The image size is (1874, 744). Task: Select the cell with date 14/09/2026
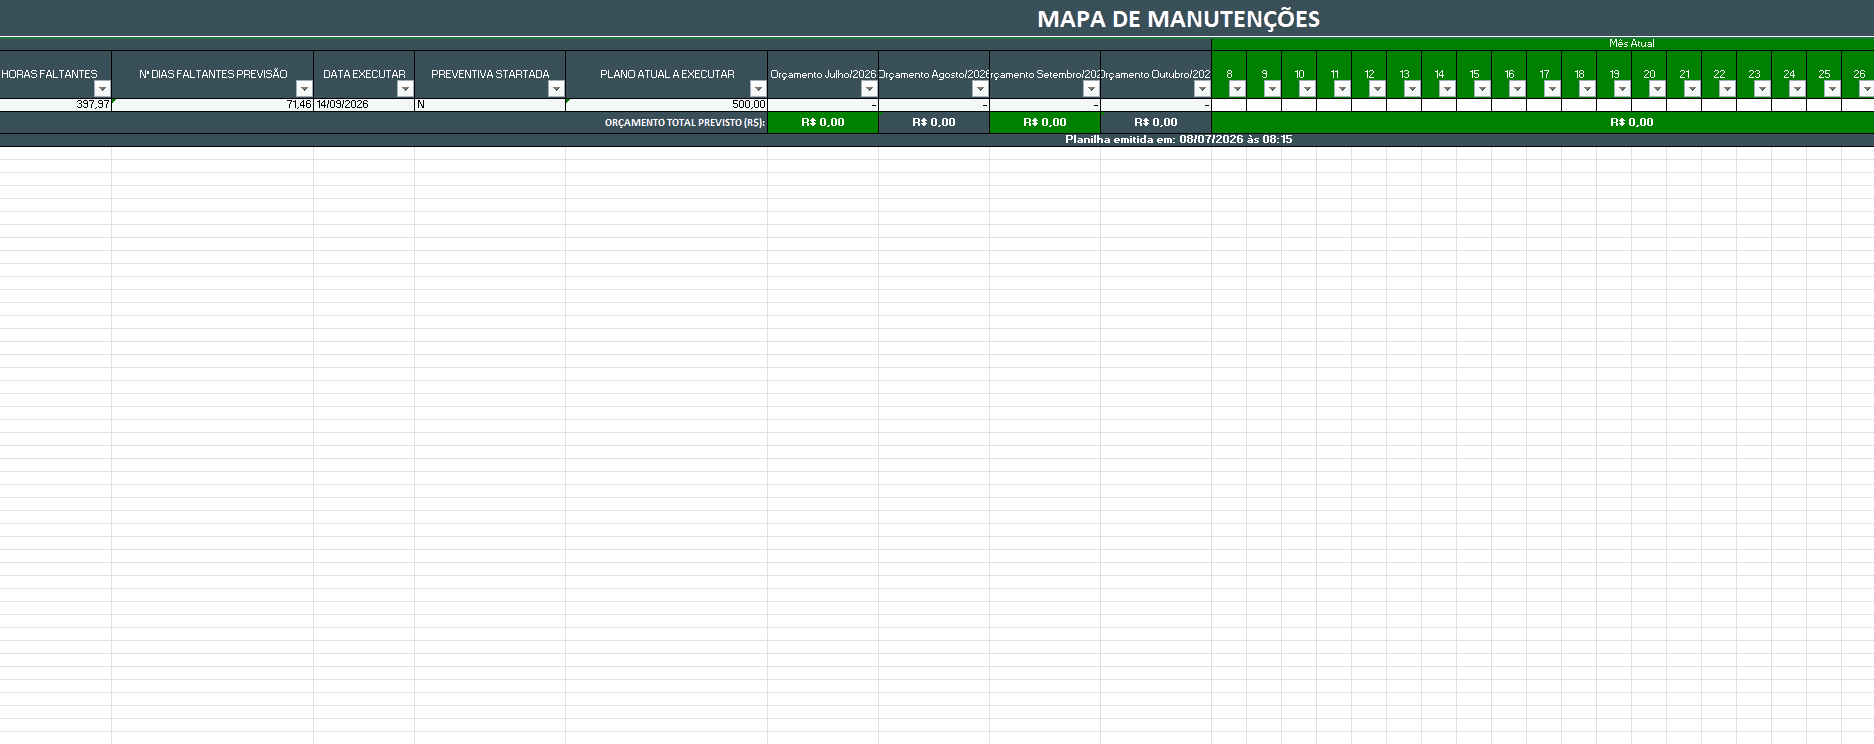(x=364, y=104)
